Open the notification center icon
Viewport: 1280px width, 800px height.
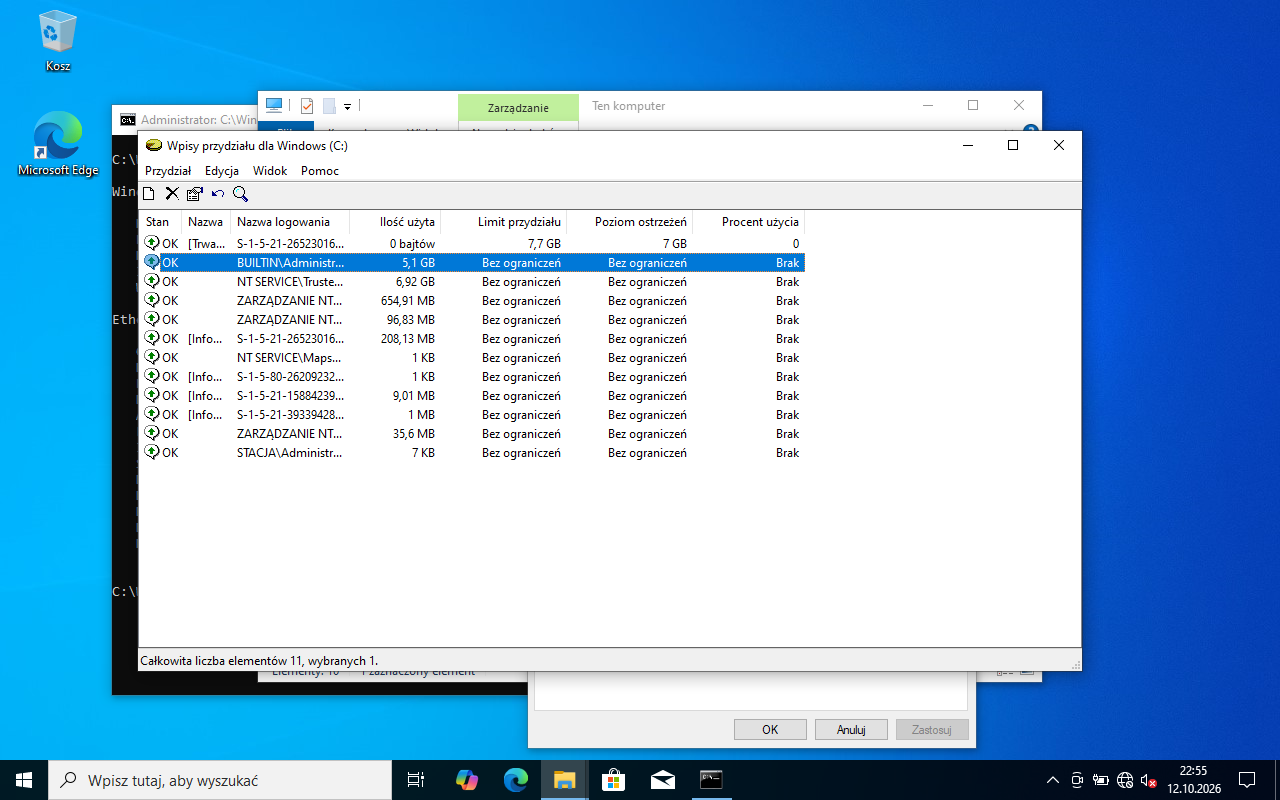pos(1247,780)
